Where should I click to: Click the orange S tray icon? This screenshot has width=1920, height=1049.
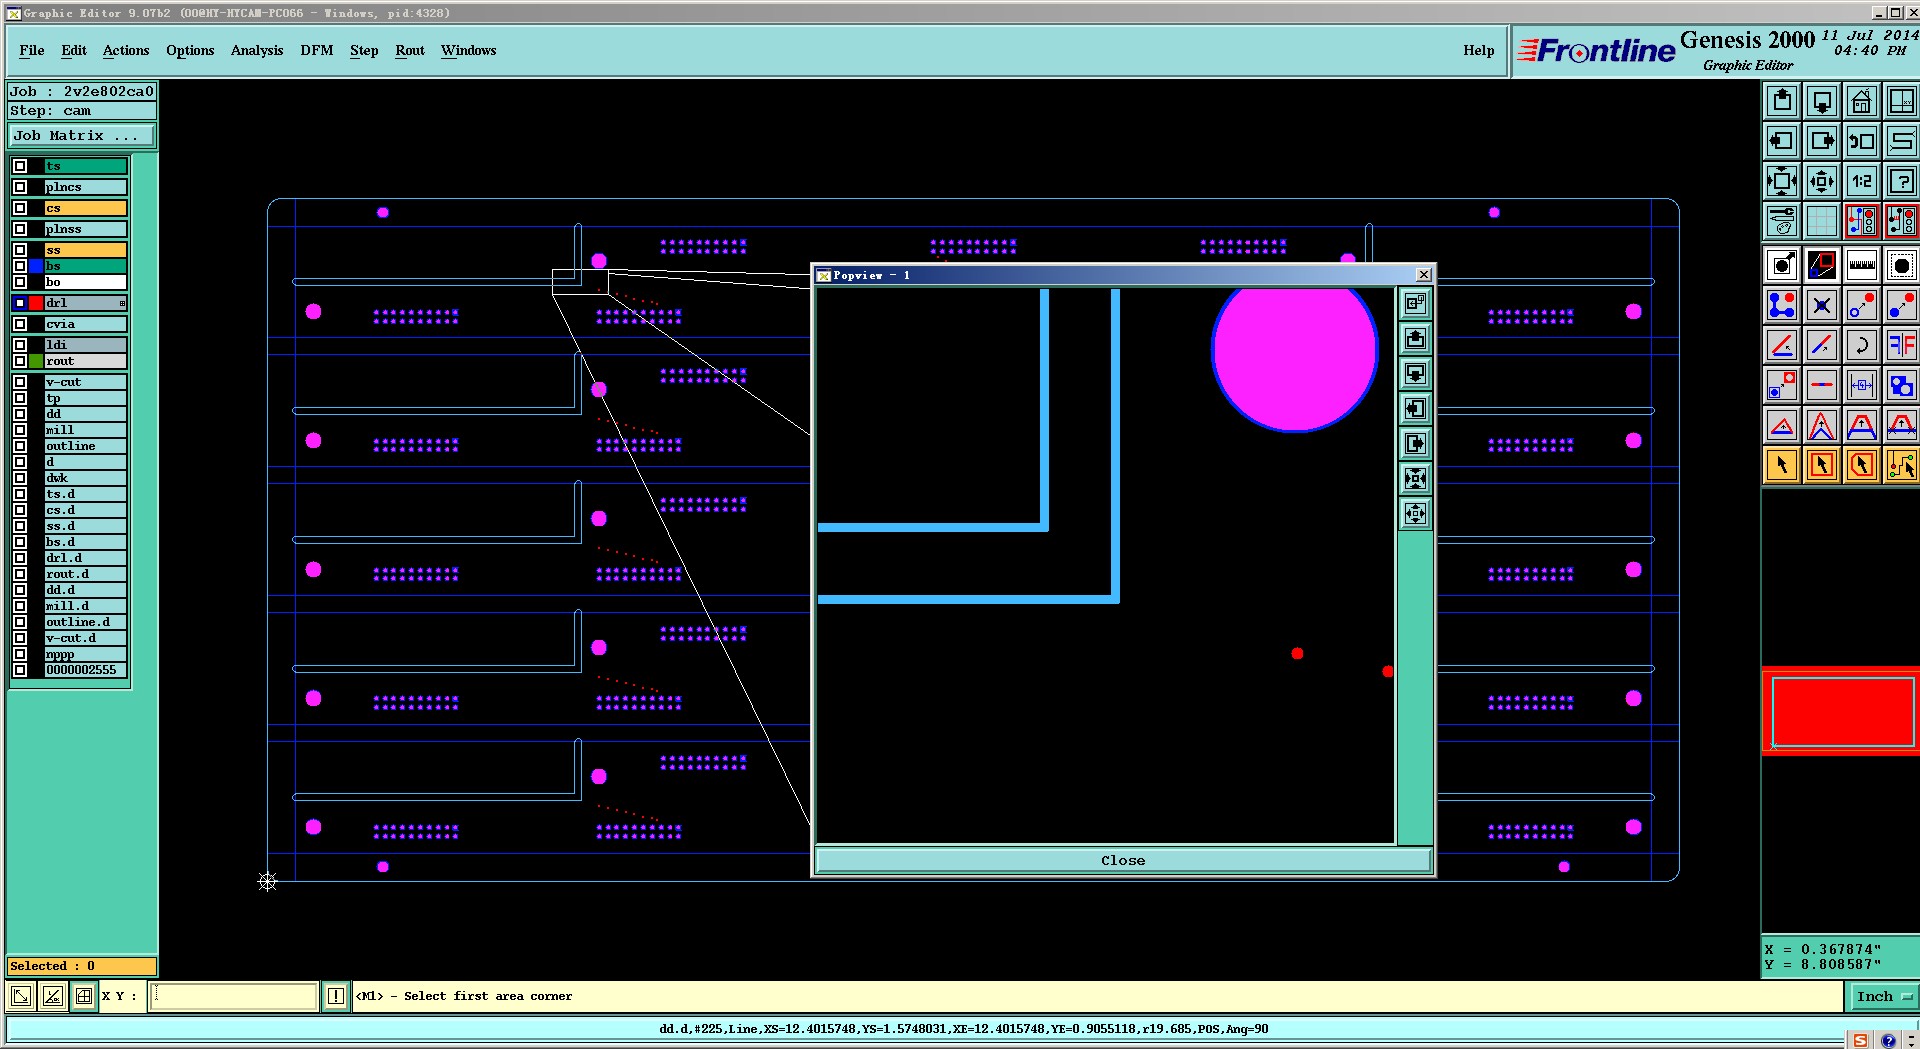click(x=1860, y=1041)
